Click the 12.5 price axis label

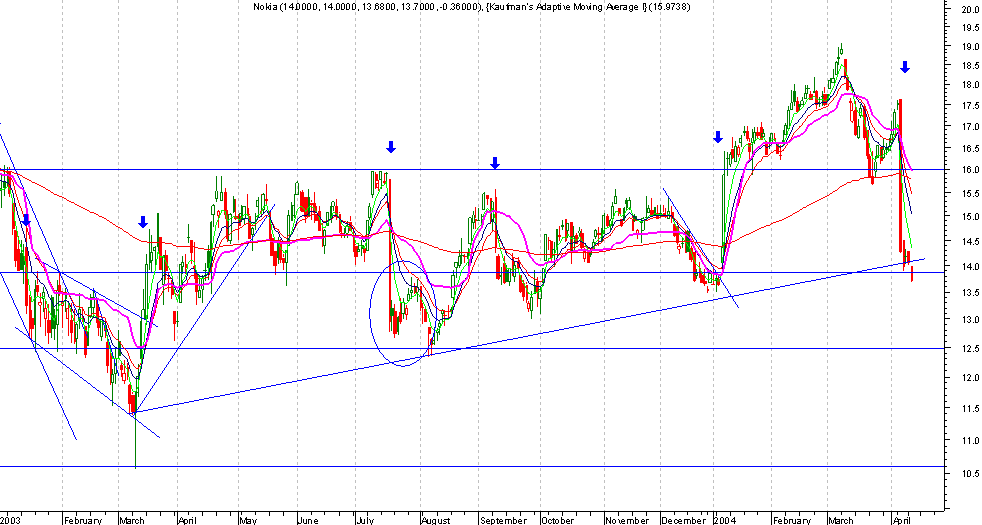969,349
